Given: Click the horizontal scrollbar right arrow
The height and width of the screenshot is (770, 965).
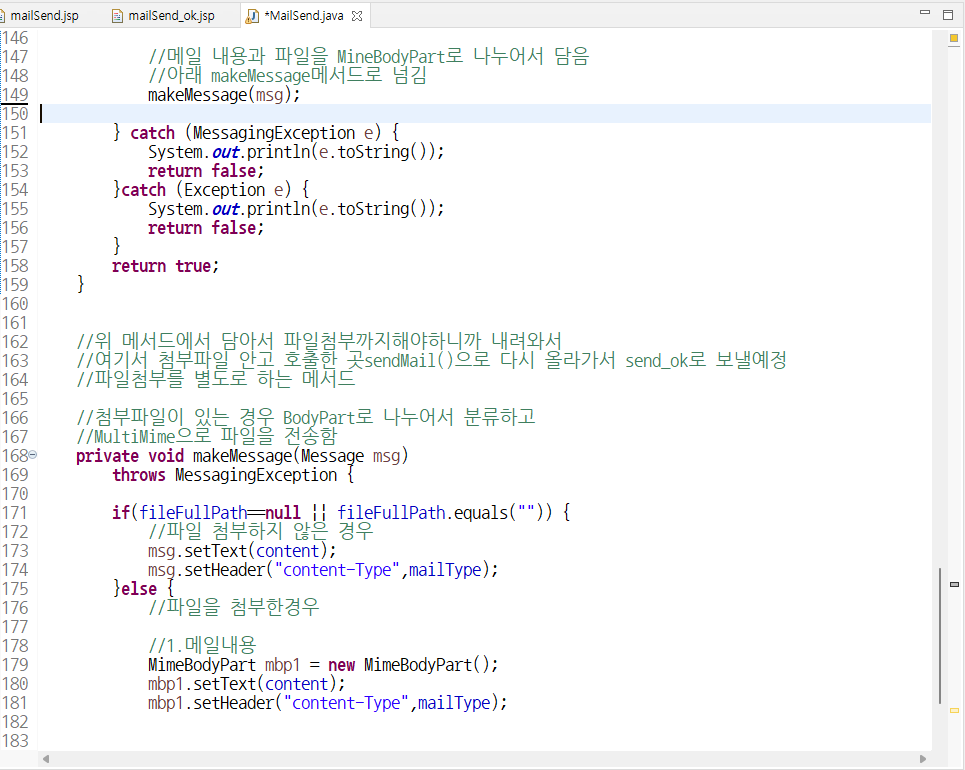Looking at the screenshot, I should point(923,759).
